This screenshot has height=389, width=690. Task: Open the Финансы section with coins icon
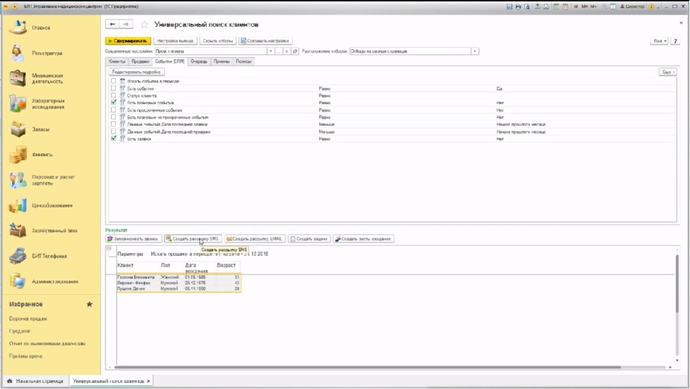[42, 154]
